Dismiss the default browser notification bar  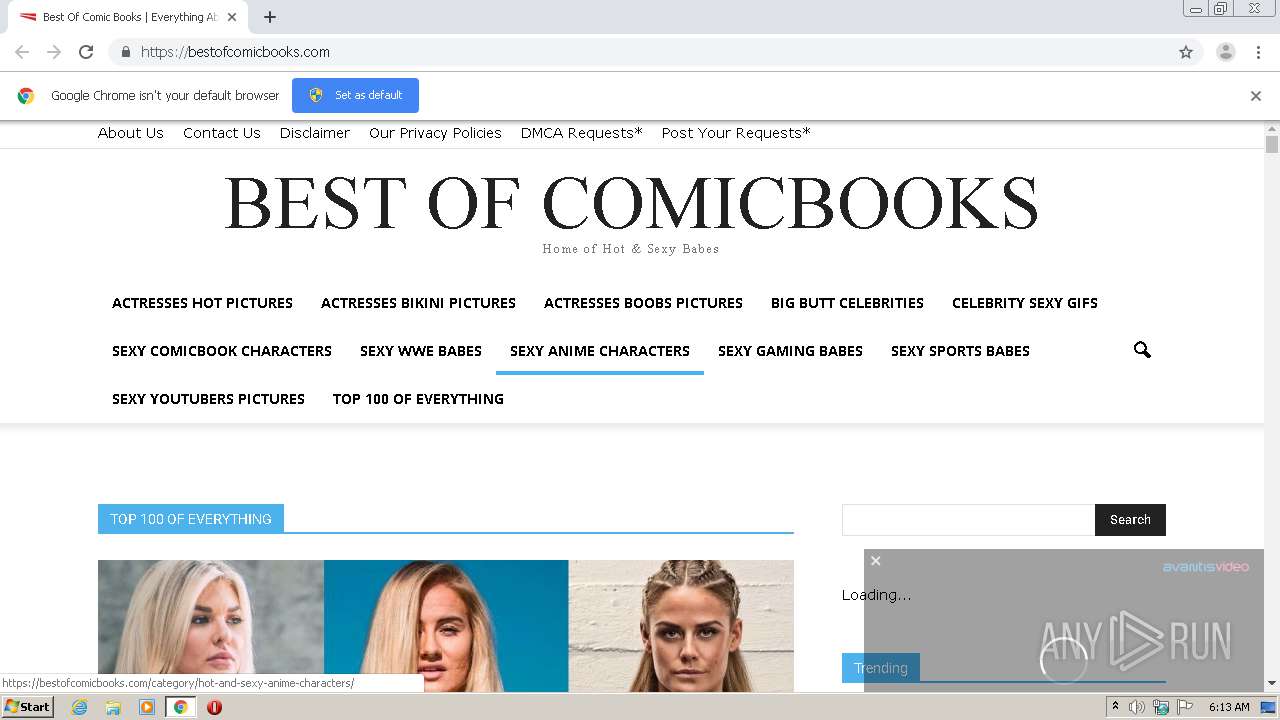click(1256, 96)
